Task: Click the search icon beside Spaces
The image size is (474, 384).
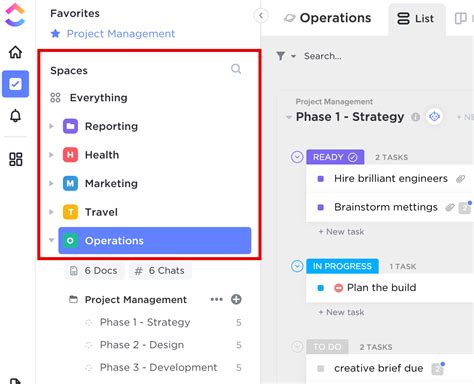Action: pyautogui.click(x=236, y=69)
